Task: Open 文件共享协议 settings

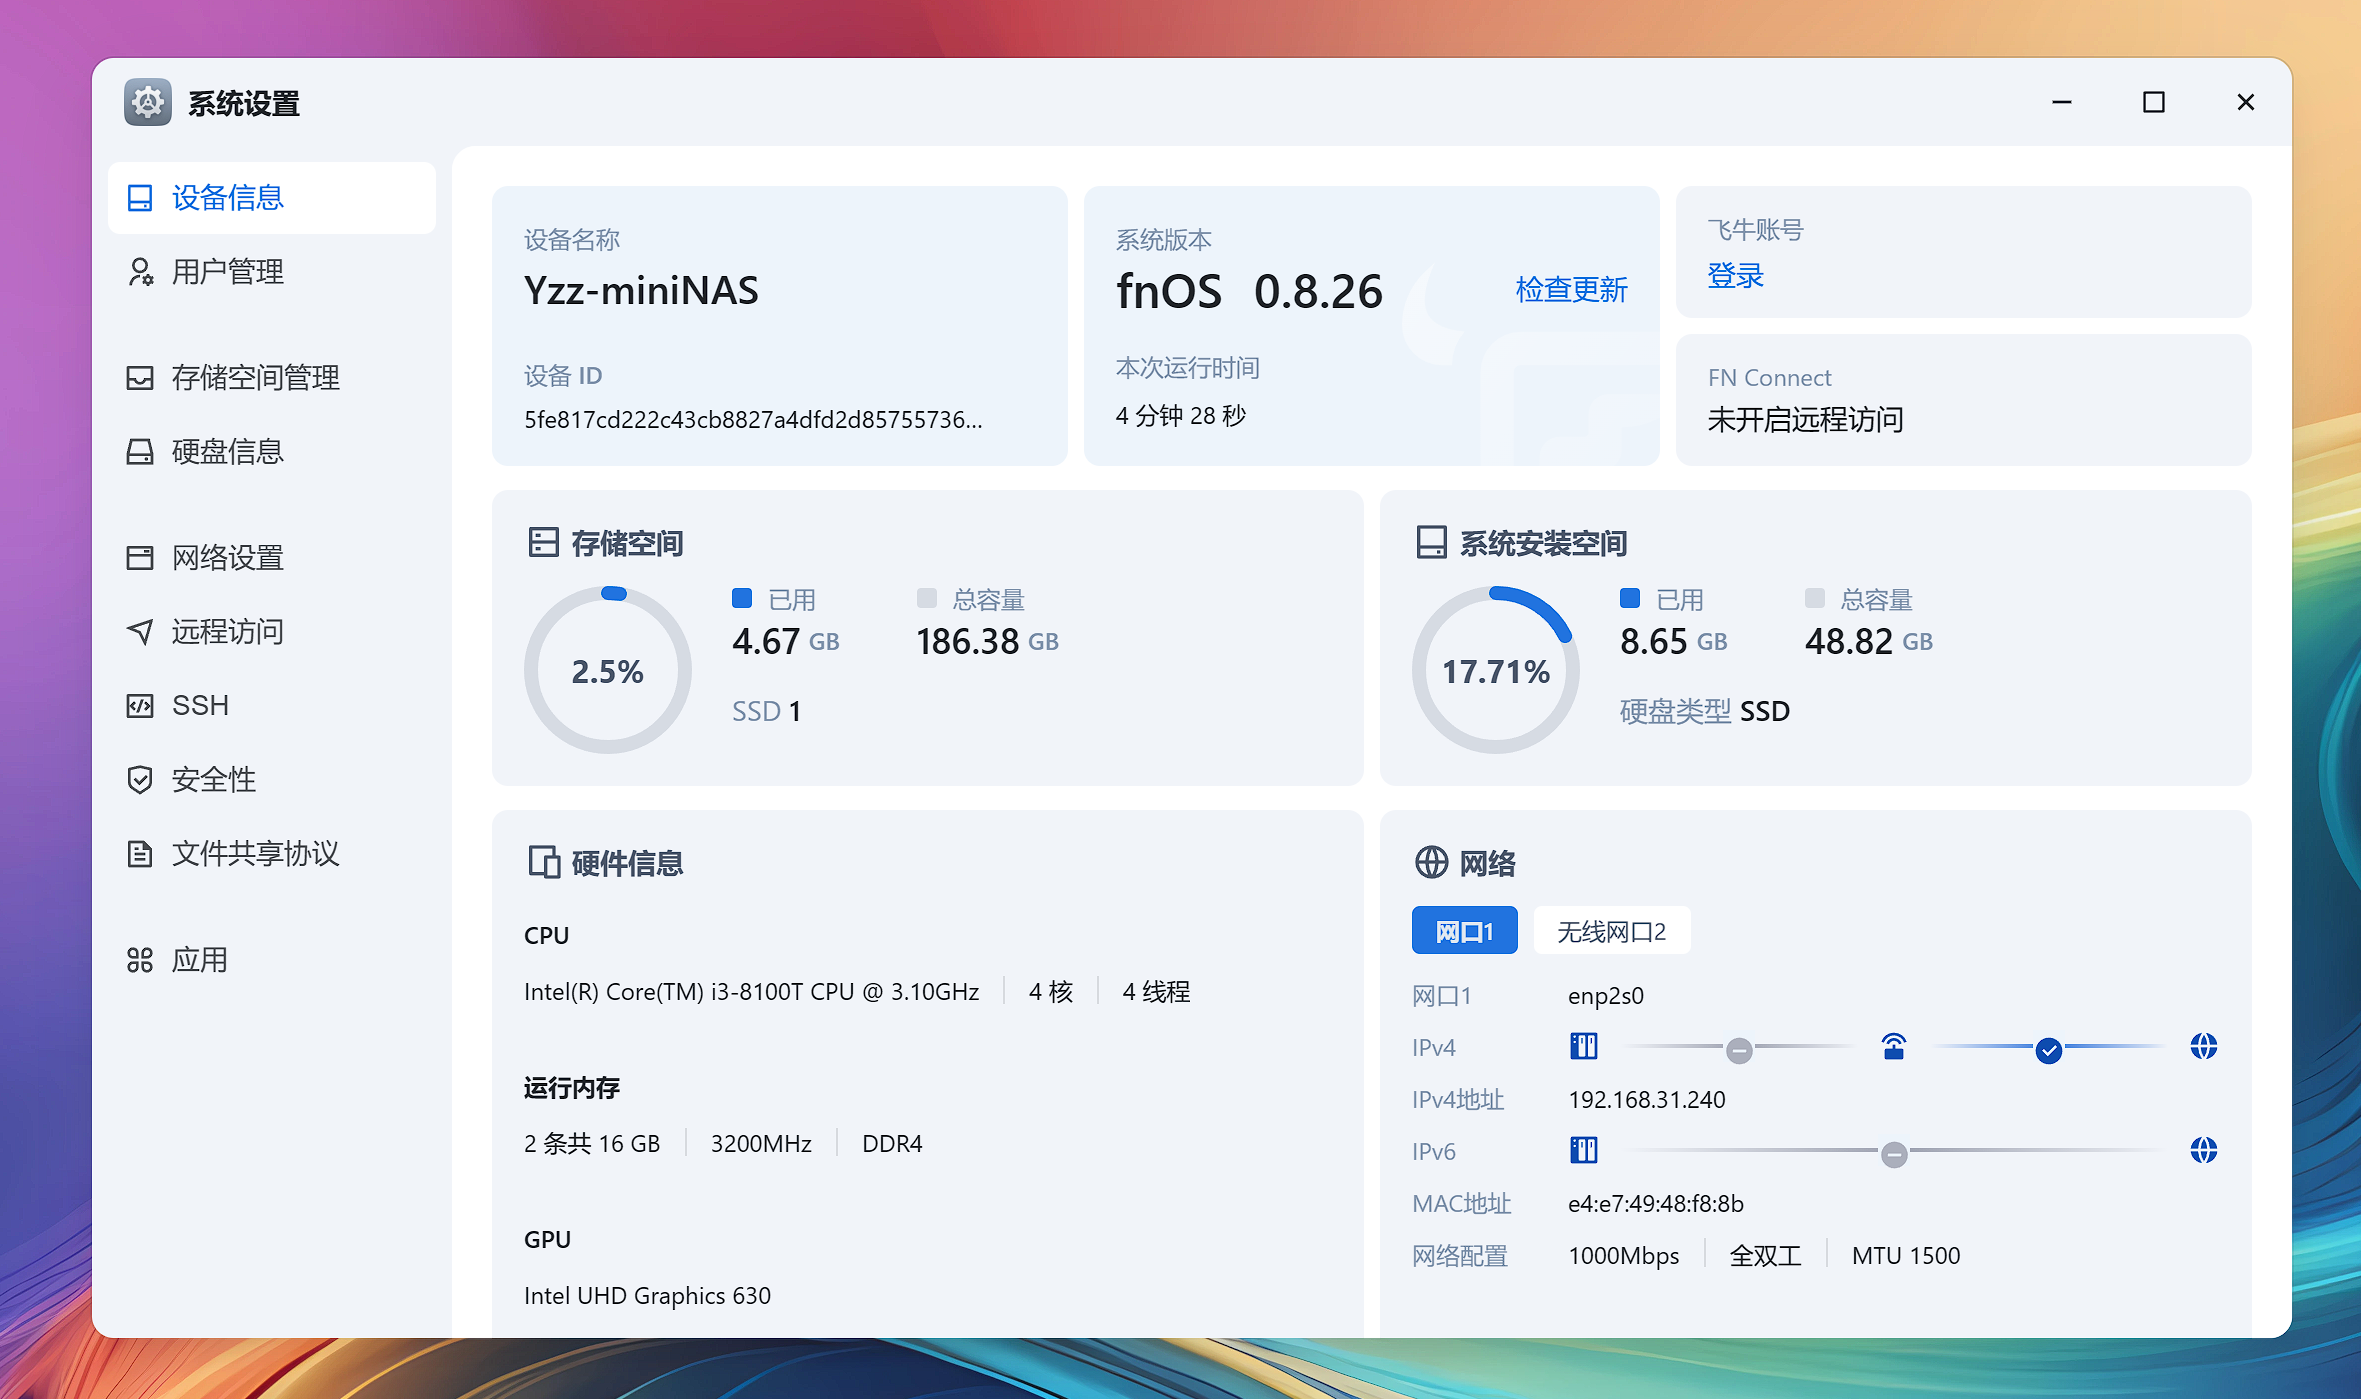Action: point(272,854)
